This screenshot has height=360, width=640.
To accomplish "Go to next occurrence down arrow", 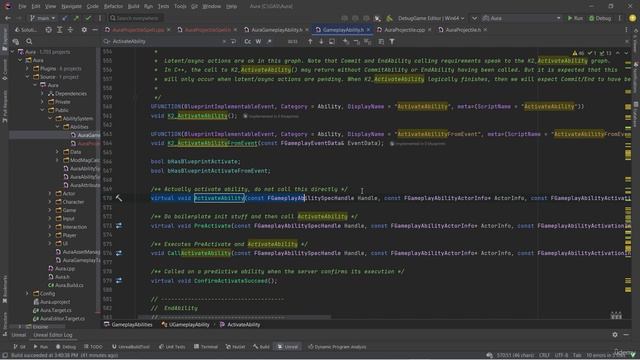I will tap(321, 41).
